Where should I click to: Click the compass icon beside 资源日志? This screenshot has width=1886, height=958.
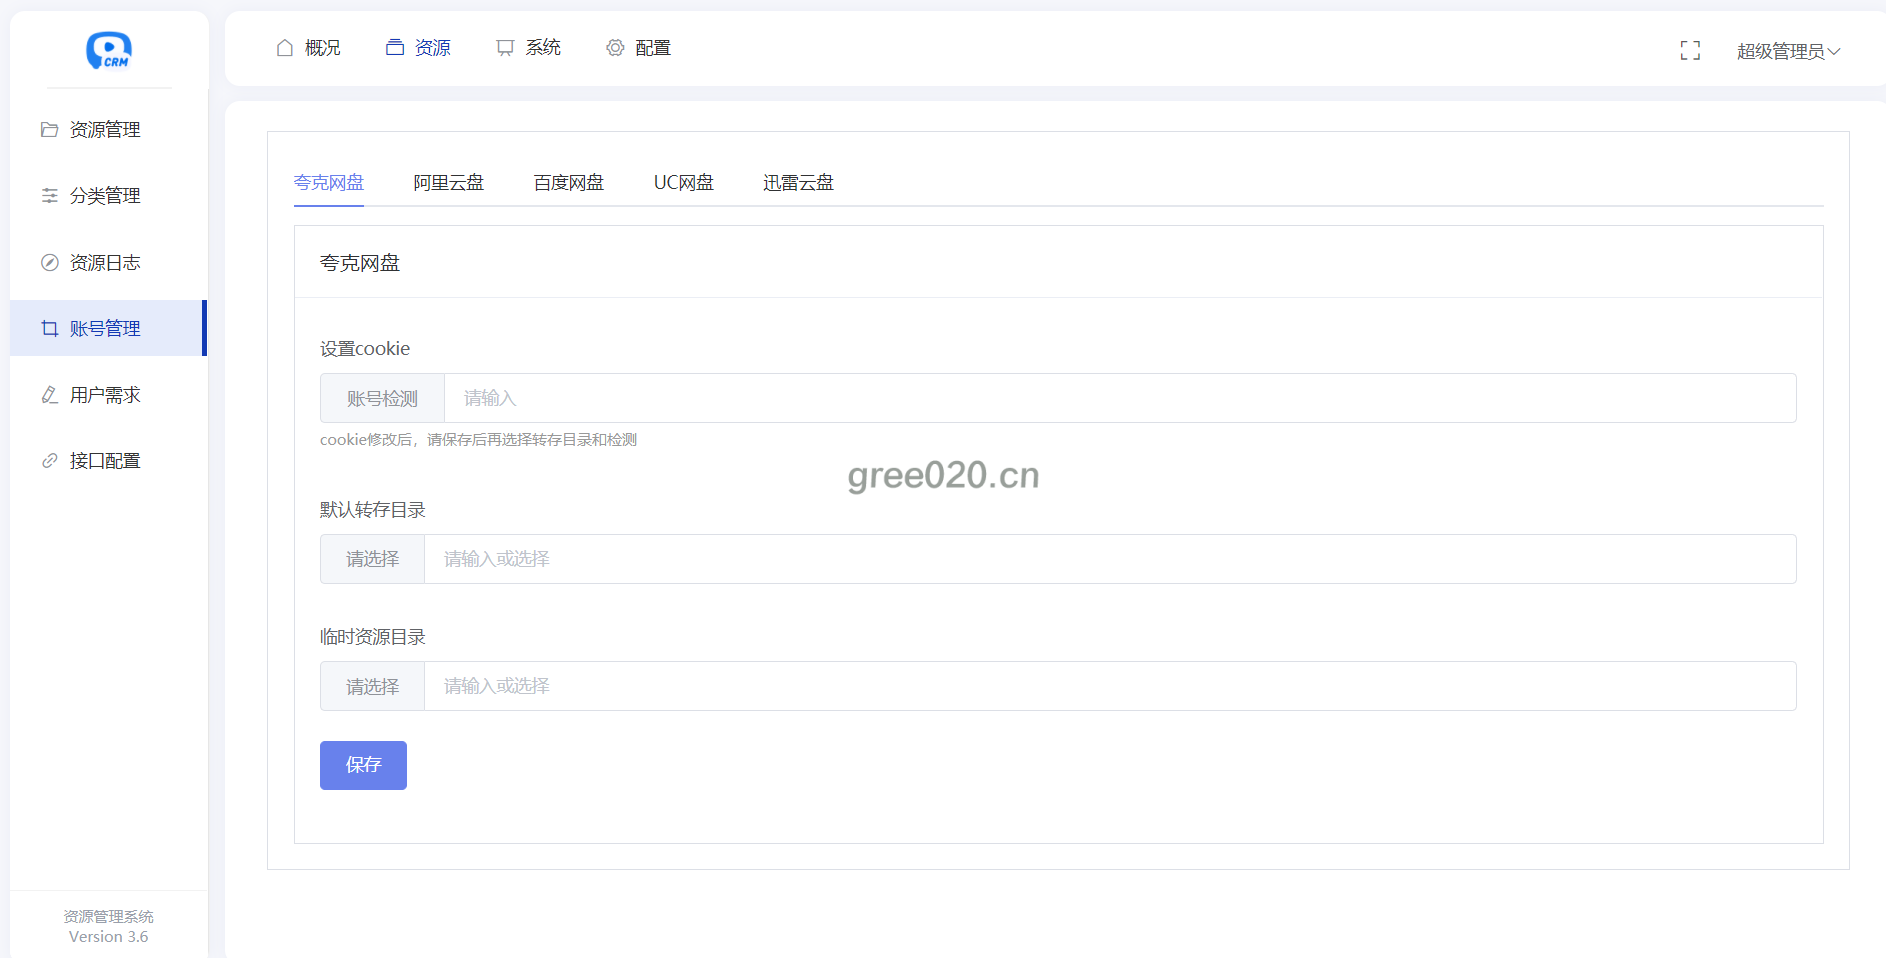pos(49,263)
